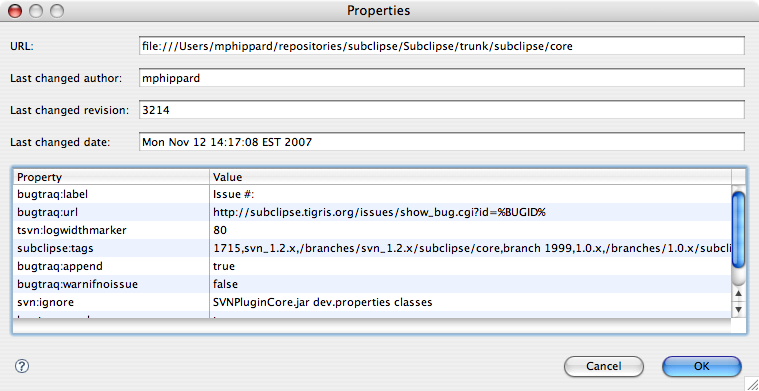Select the subclipse:tags property row

point(372,248)
